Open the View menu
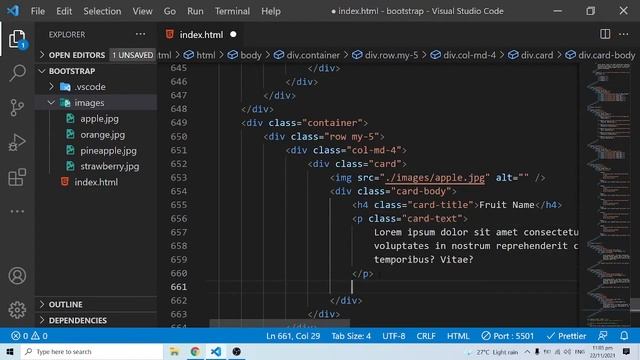 [142, 11]
